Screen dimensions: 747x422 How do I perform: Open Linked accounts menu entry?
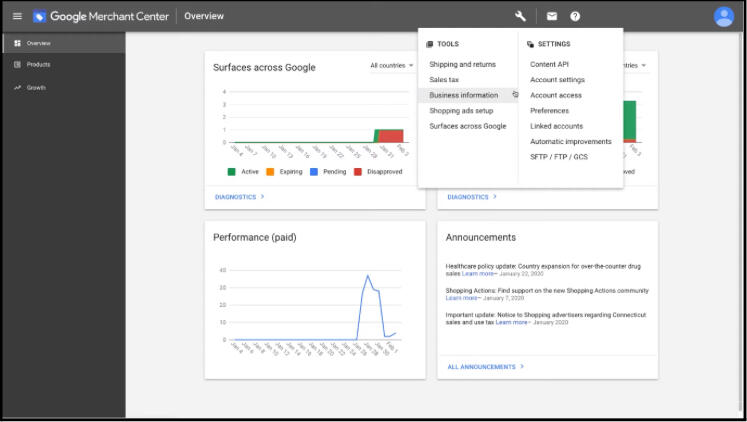click(556, 126)
